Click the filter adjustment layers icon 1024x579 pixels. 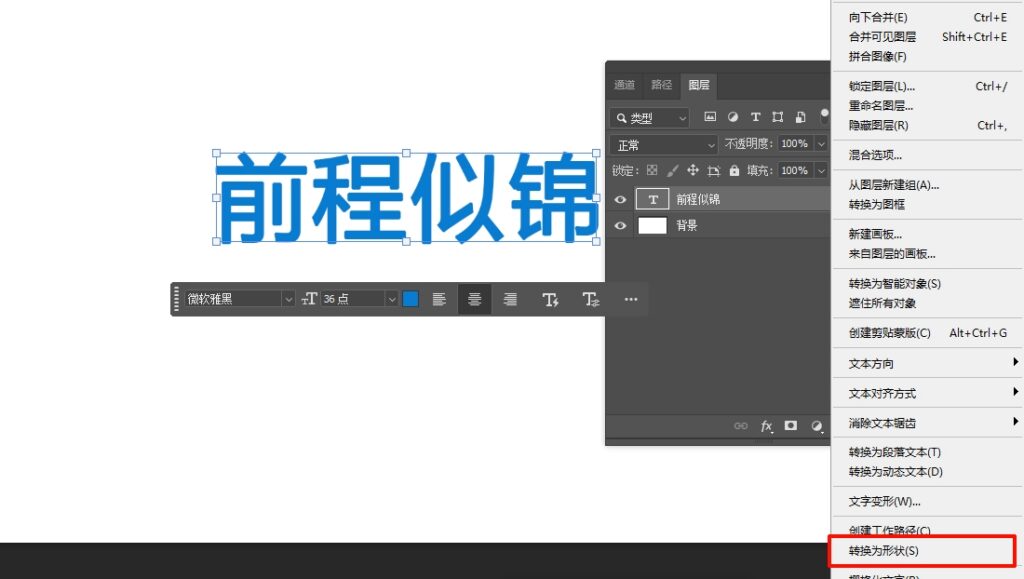tap(733, 117)
